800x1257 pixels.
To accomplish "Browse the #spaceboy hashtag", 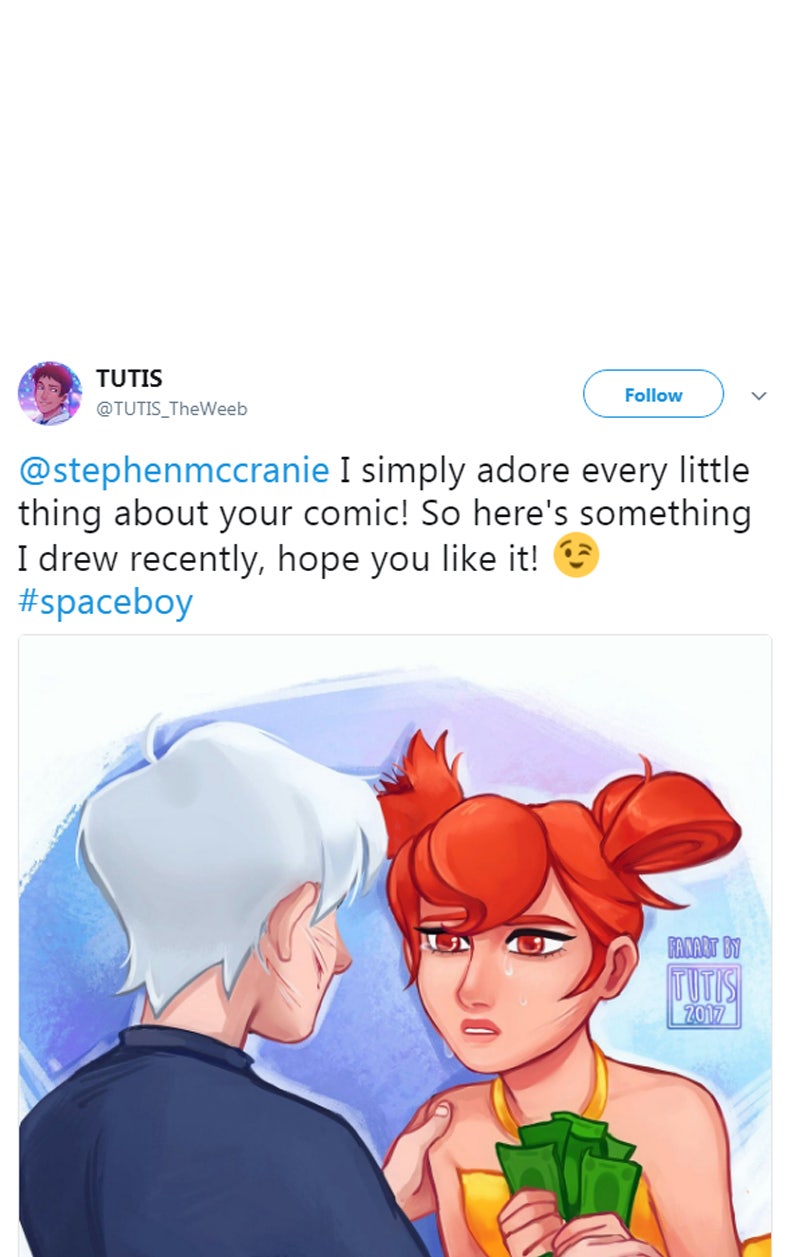I will [x=105, y=603].
